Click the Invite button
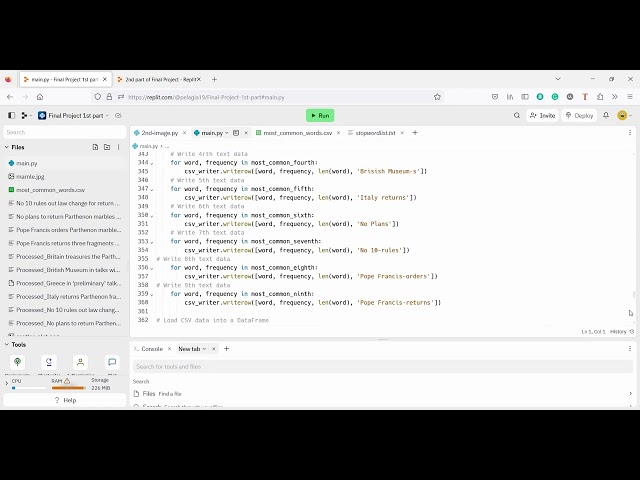 [542, 116]
